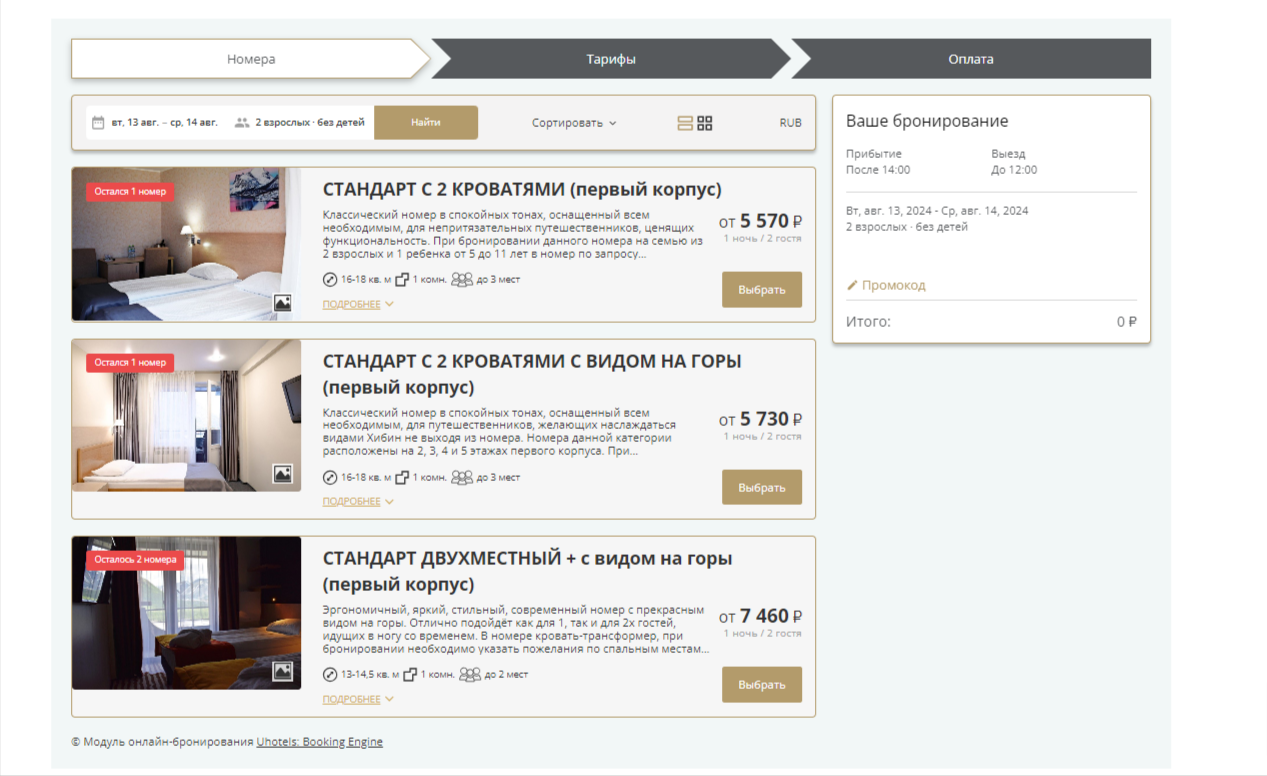Open the Uhotels: Booking Engine link
Screen dimensions: 1267x776
[x=319, y=742]
